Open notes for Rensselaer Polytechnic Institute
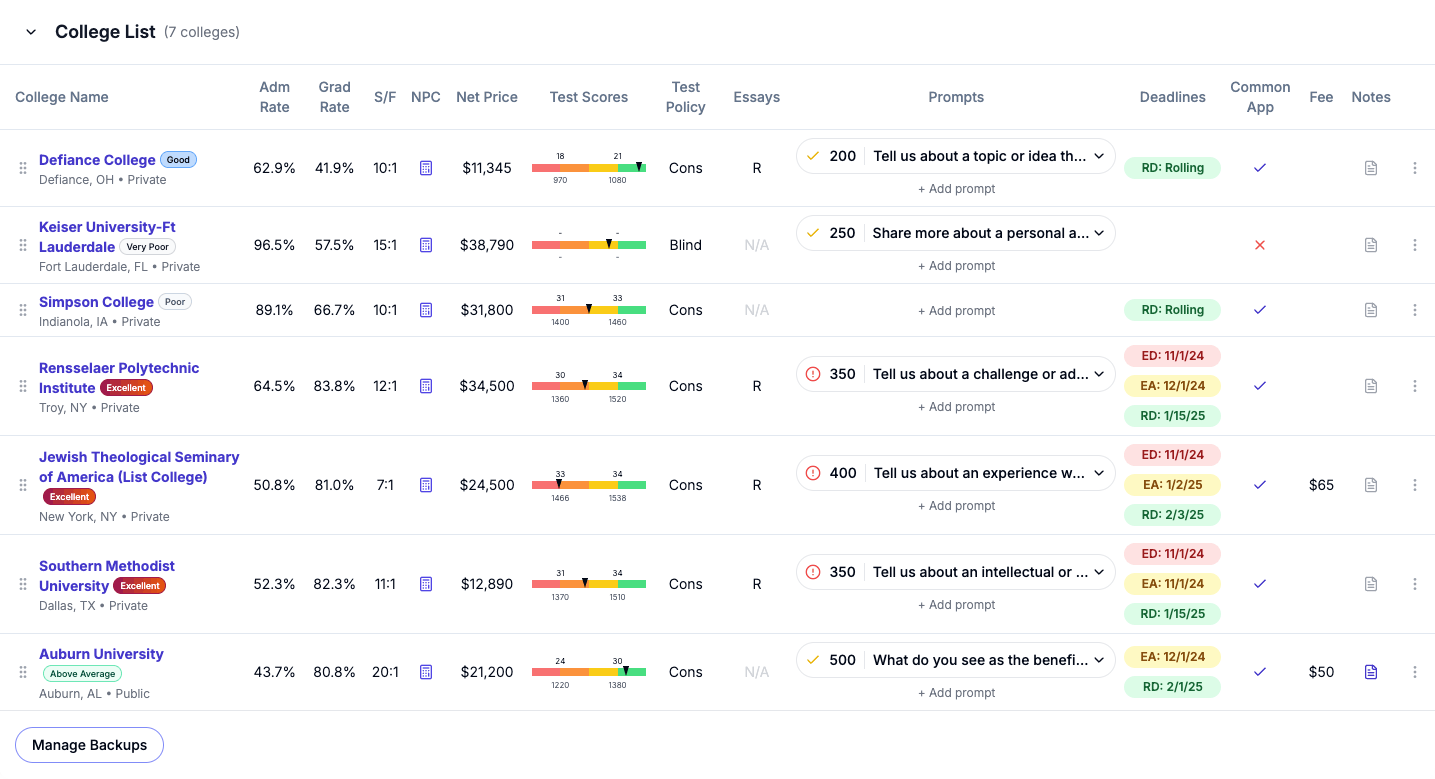1435x779 pixels. click(x=1371, y=386)
